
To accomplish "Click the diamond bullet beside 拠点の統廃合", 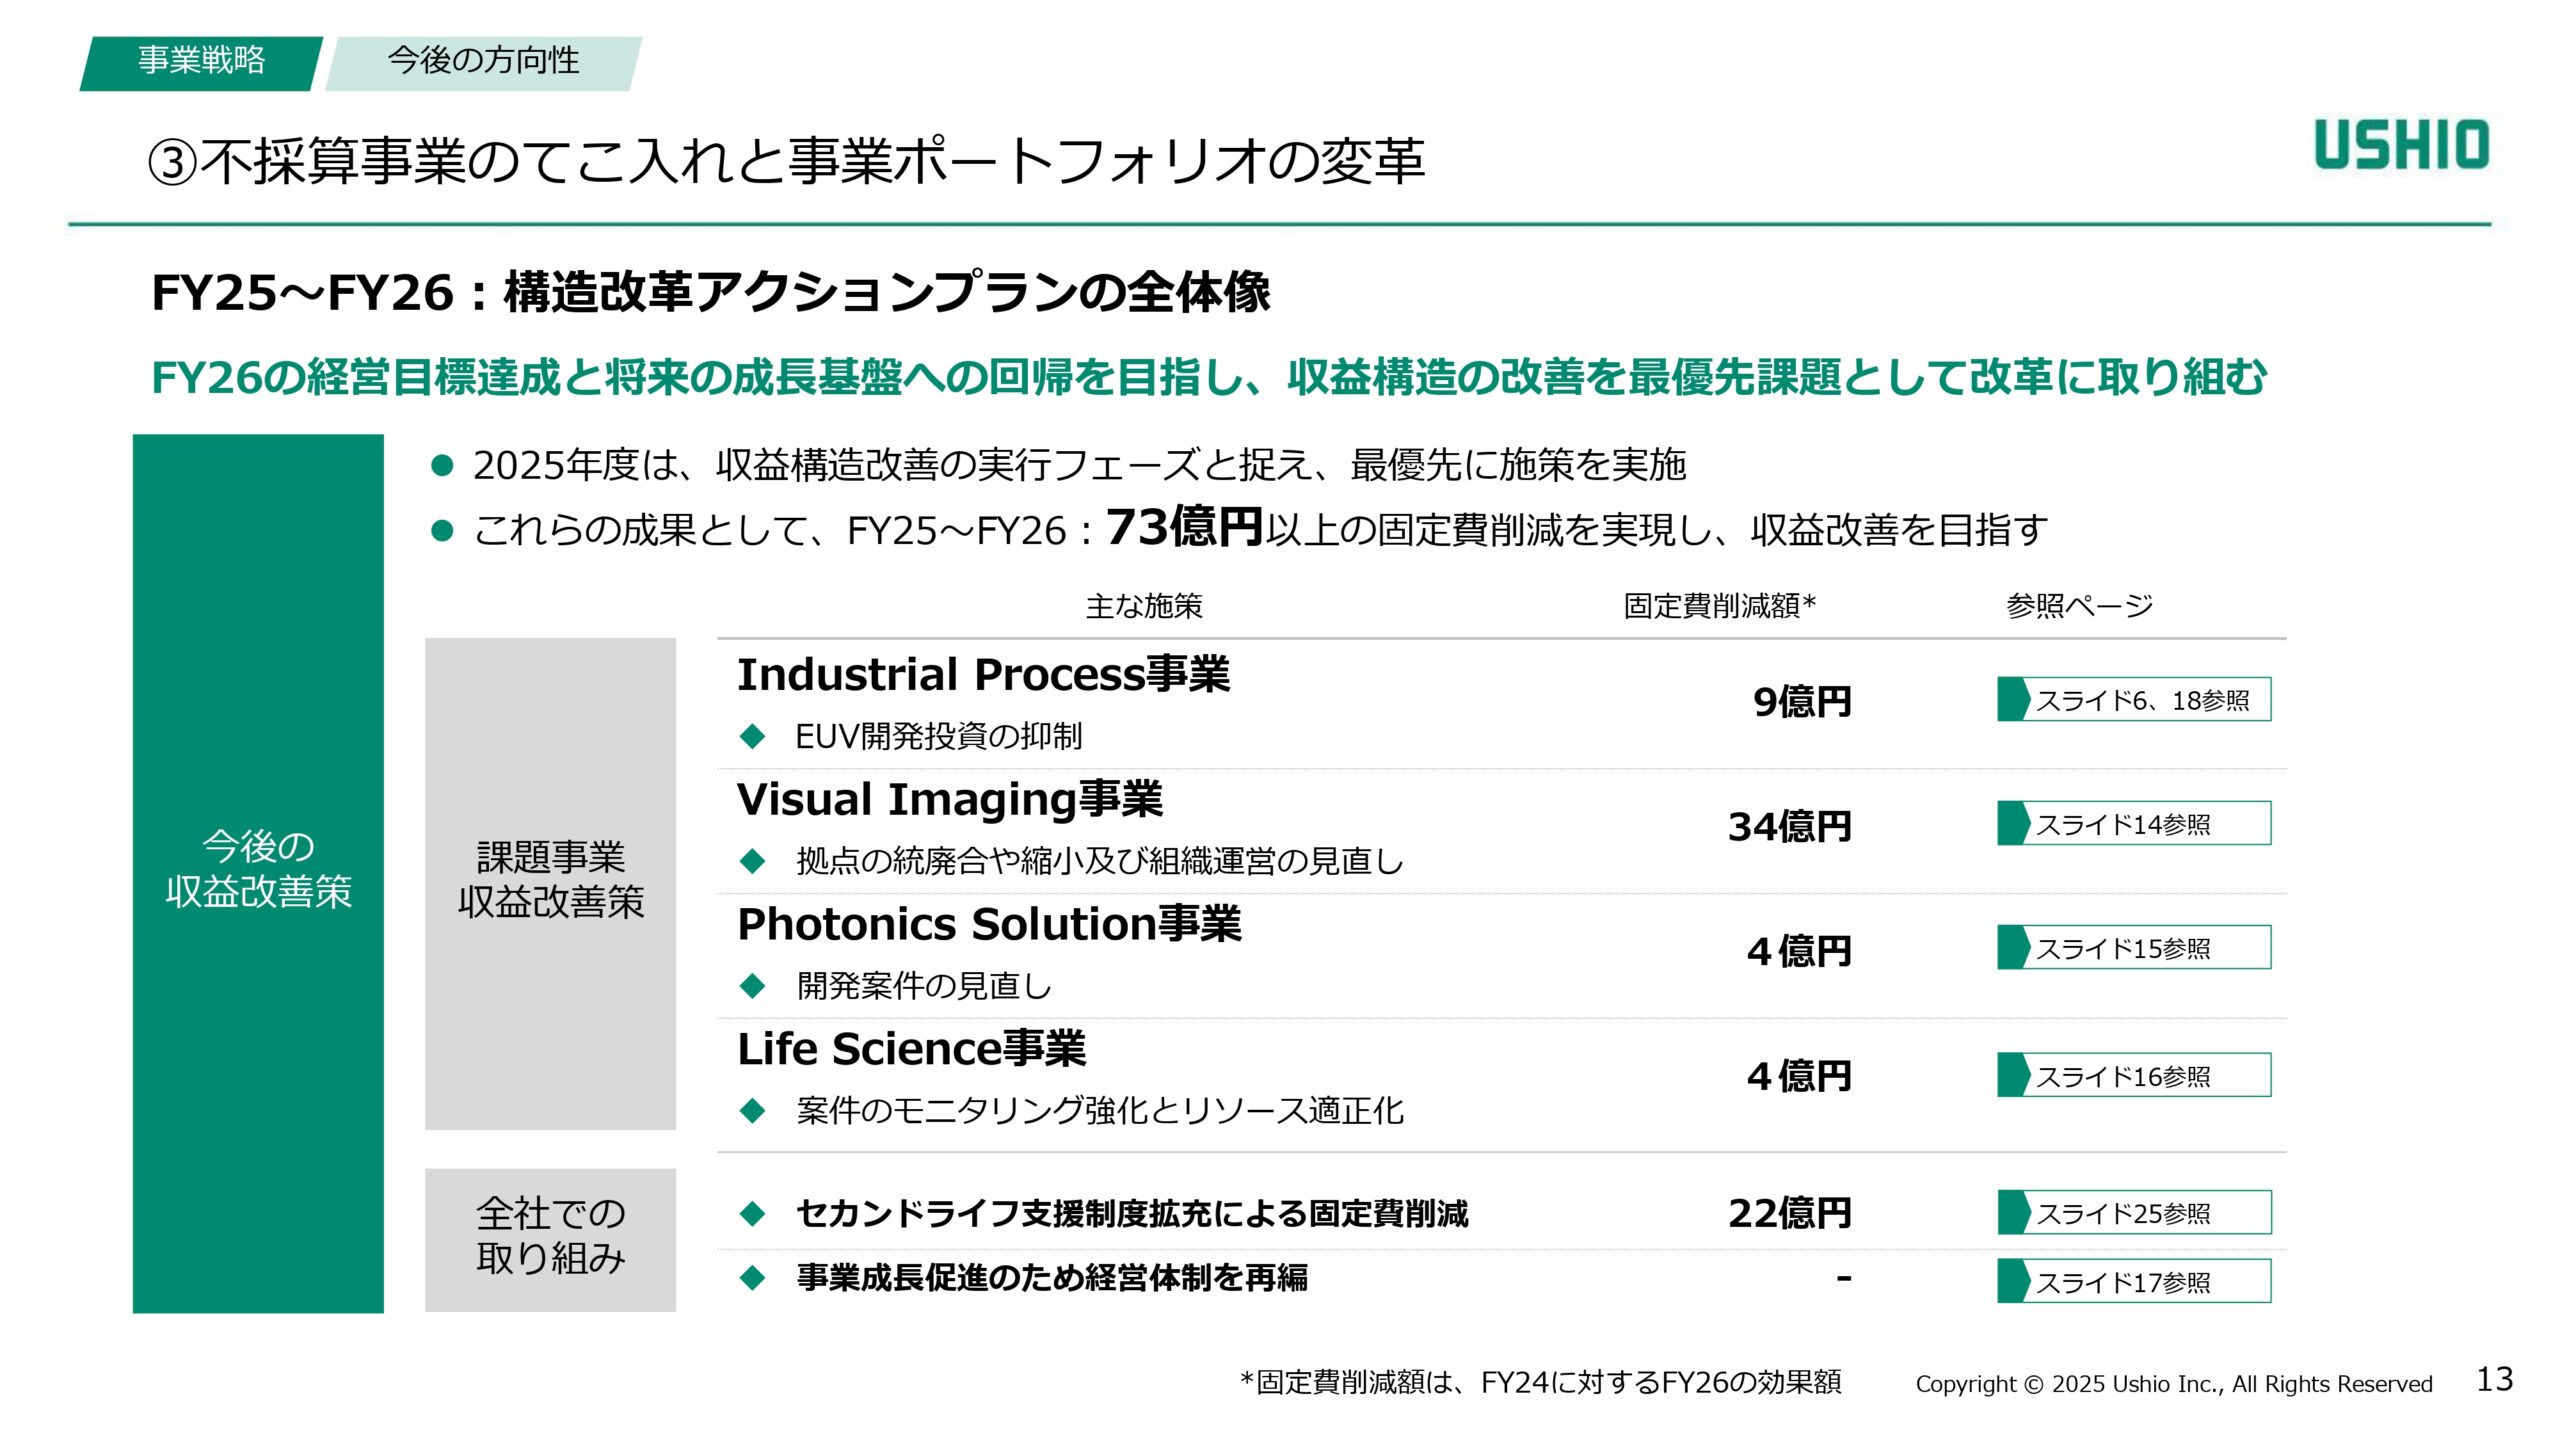I will (x=752, y=861).
